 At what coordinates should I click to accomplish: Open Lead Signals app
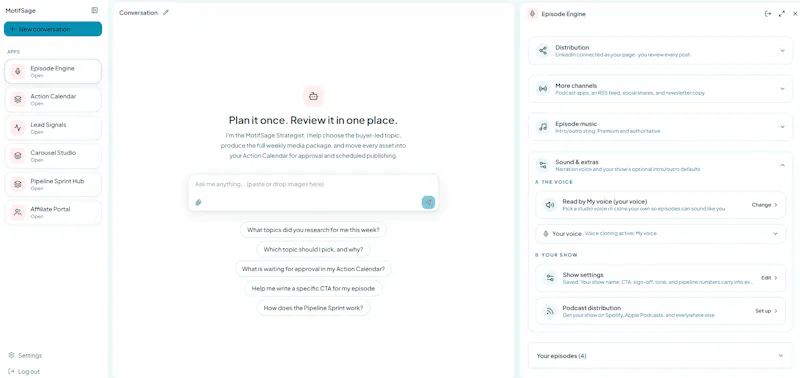[53, 128]
